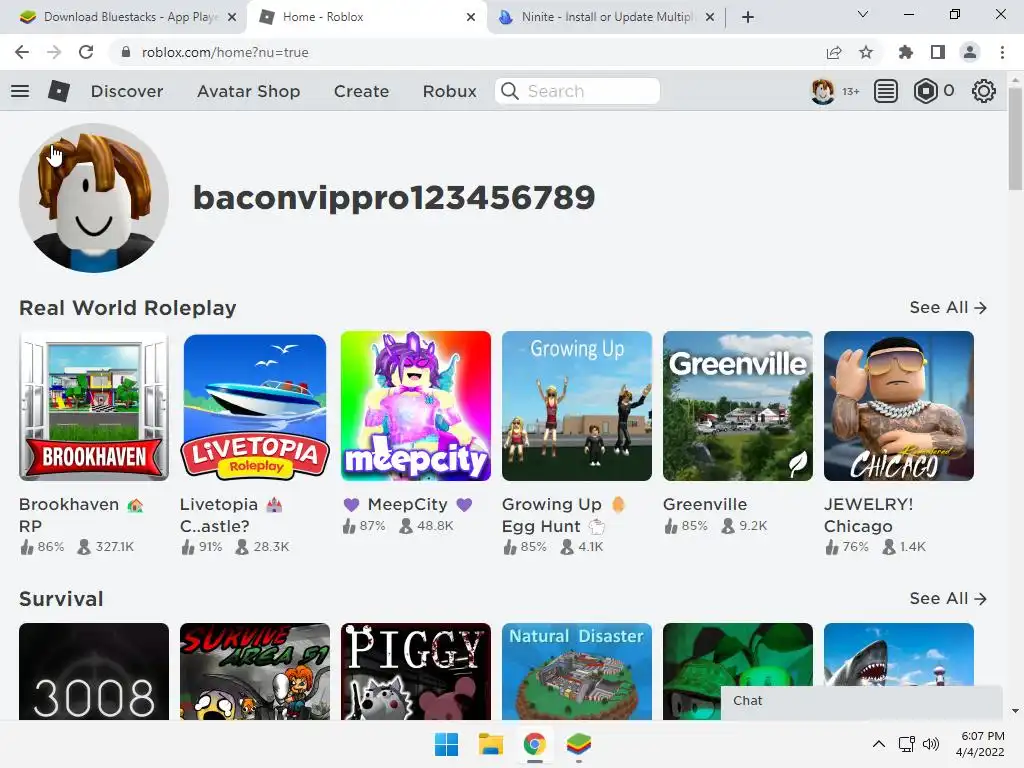
Task: Click the Roblox search input field
Action: coord(577,91)
